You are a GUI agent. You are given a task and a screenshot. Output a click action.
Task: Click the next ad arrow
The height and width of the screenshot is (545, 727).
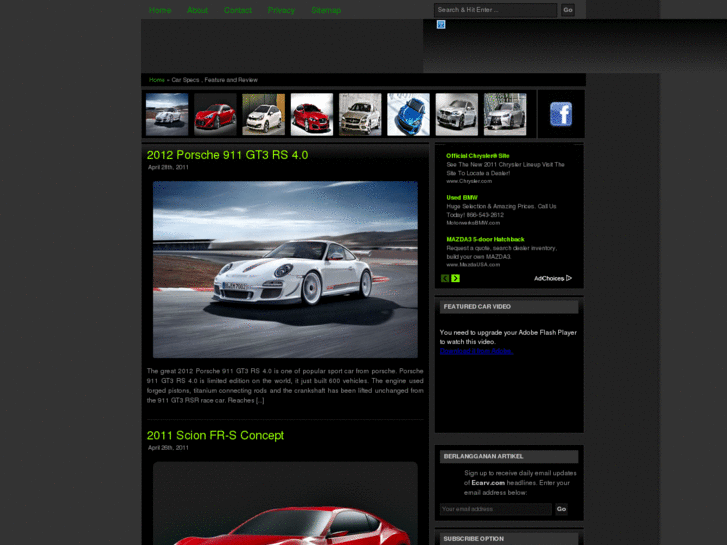click(455, 278)
